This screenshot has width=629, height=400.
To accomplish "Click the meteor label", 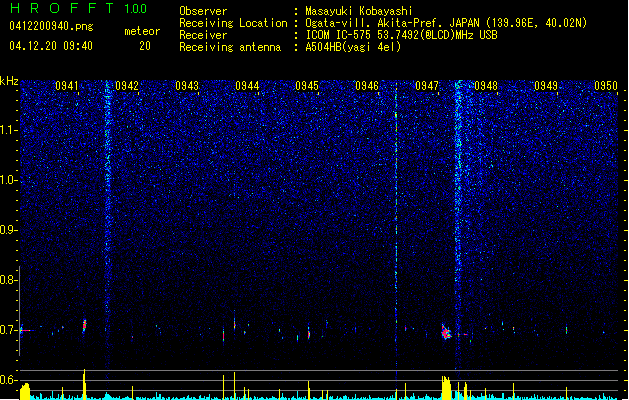I will coord(142,31).
